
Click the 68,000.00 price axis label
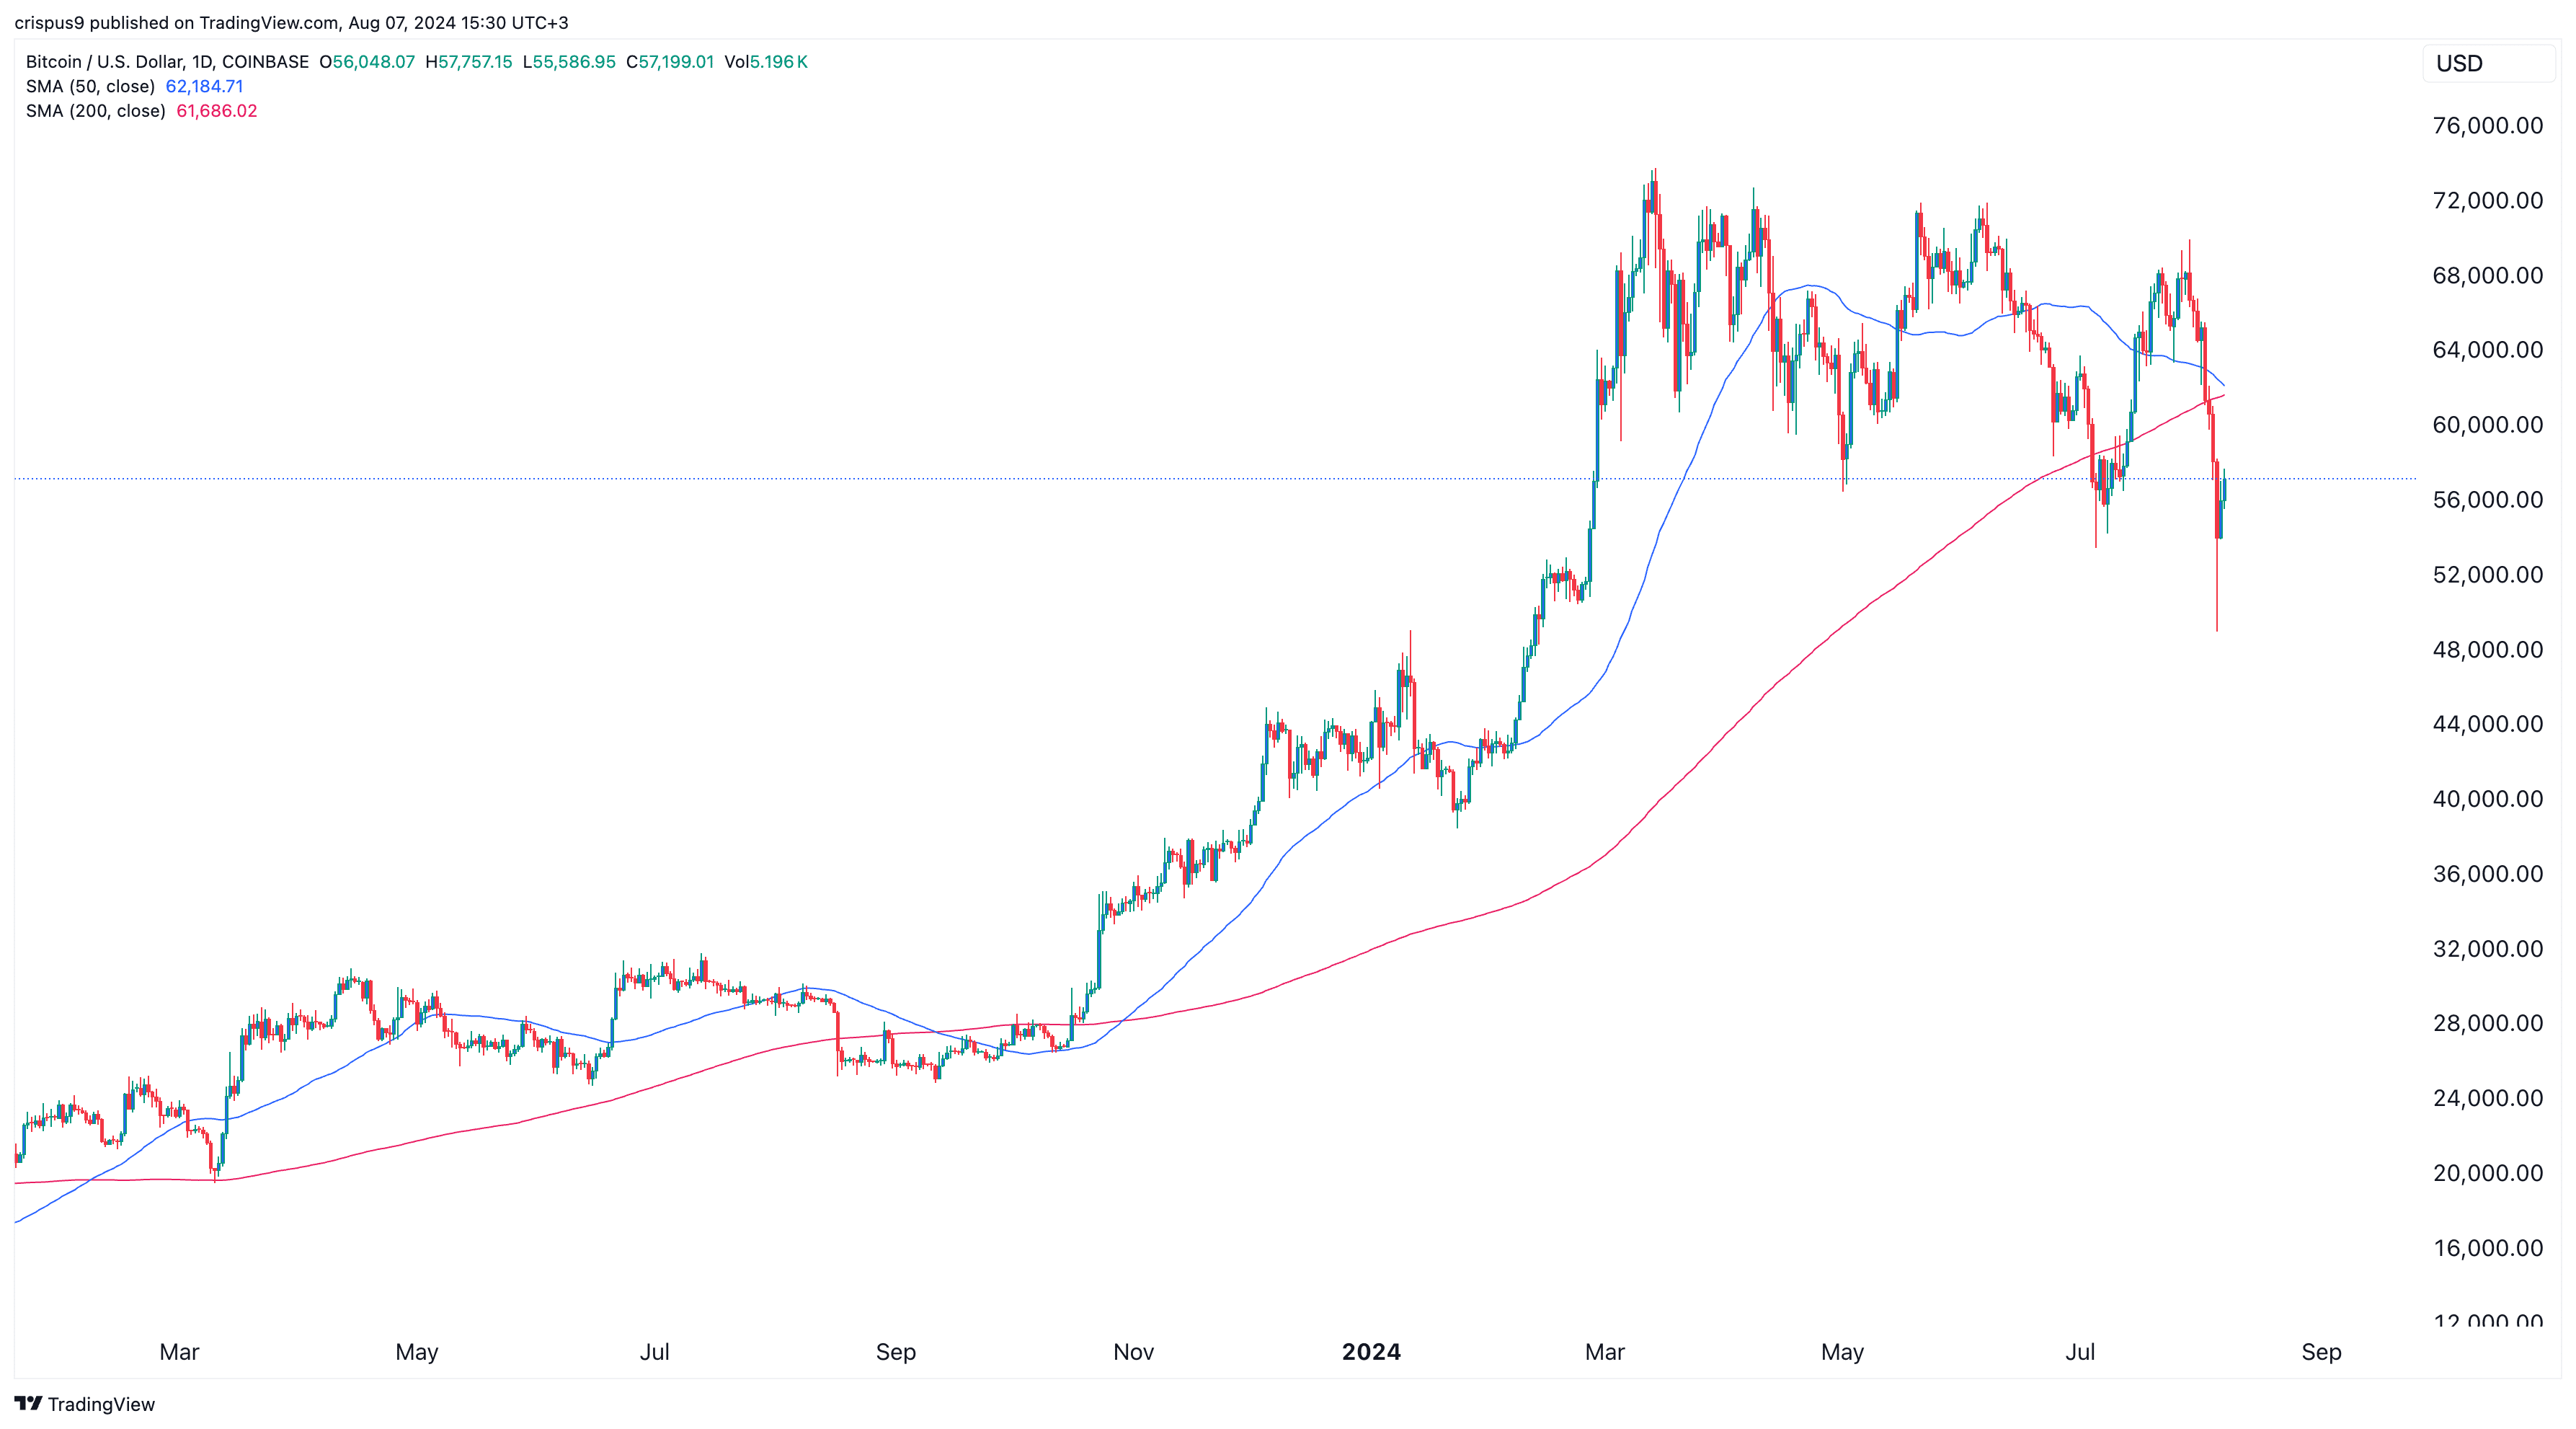point(2488,275)
